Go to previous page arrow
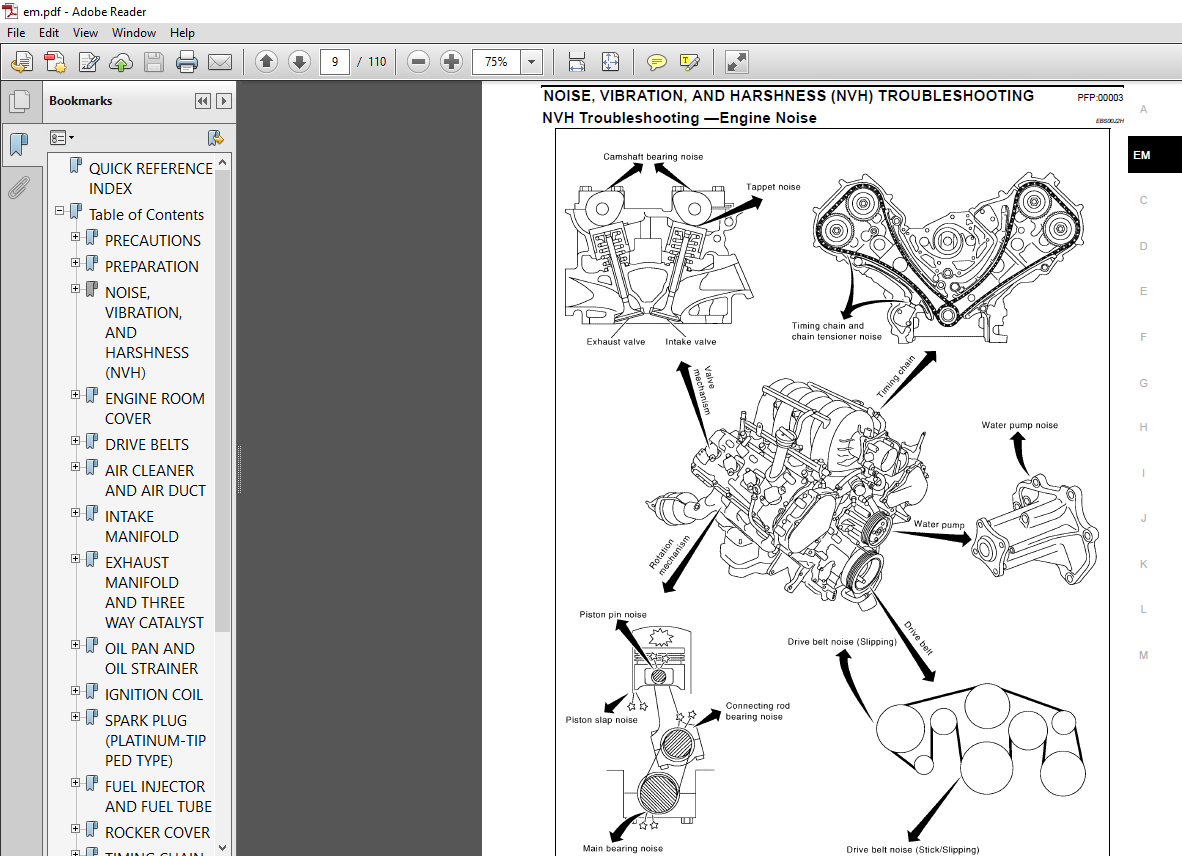The image size is (1182, 856). [266, 62]
